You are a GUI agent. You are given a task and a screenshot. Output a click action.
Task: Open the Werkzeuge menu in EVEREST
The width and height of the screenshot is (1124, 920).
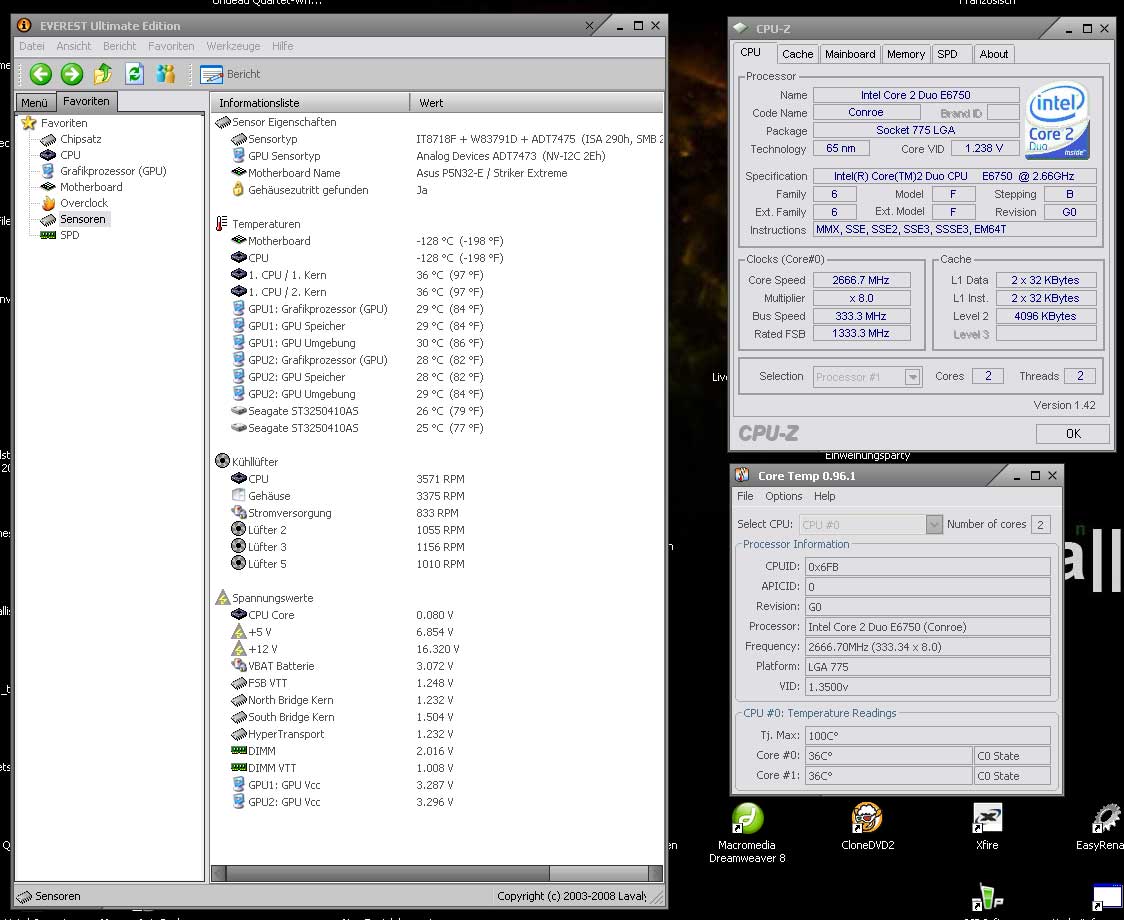[233, 46]
